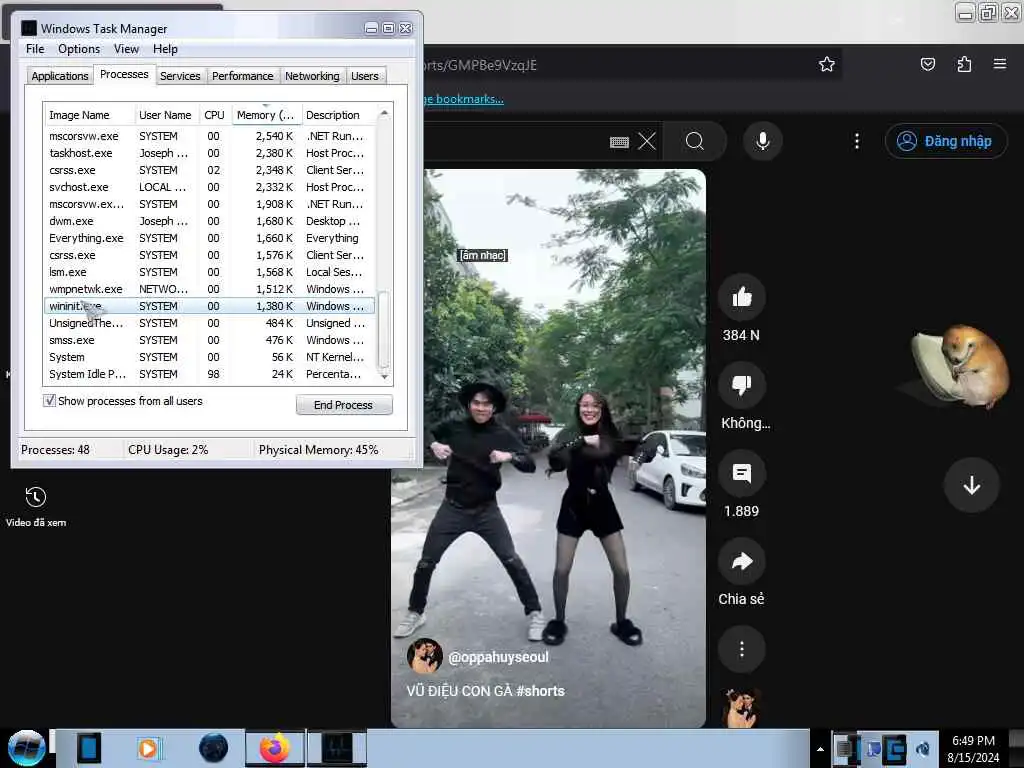This screenshot has height=768, width=1024.
Task: Sort processes by CPU column
Action: point(214,115)
